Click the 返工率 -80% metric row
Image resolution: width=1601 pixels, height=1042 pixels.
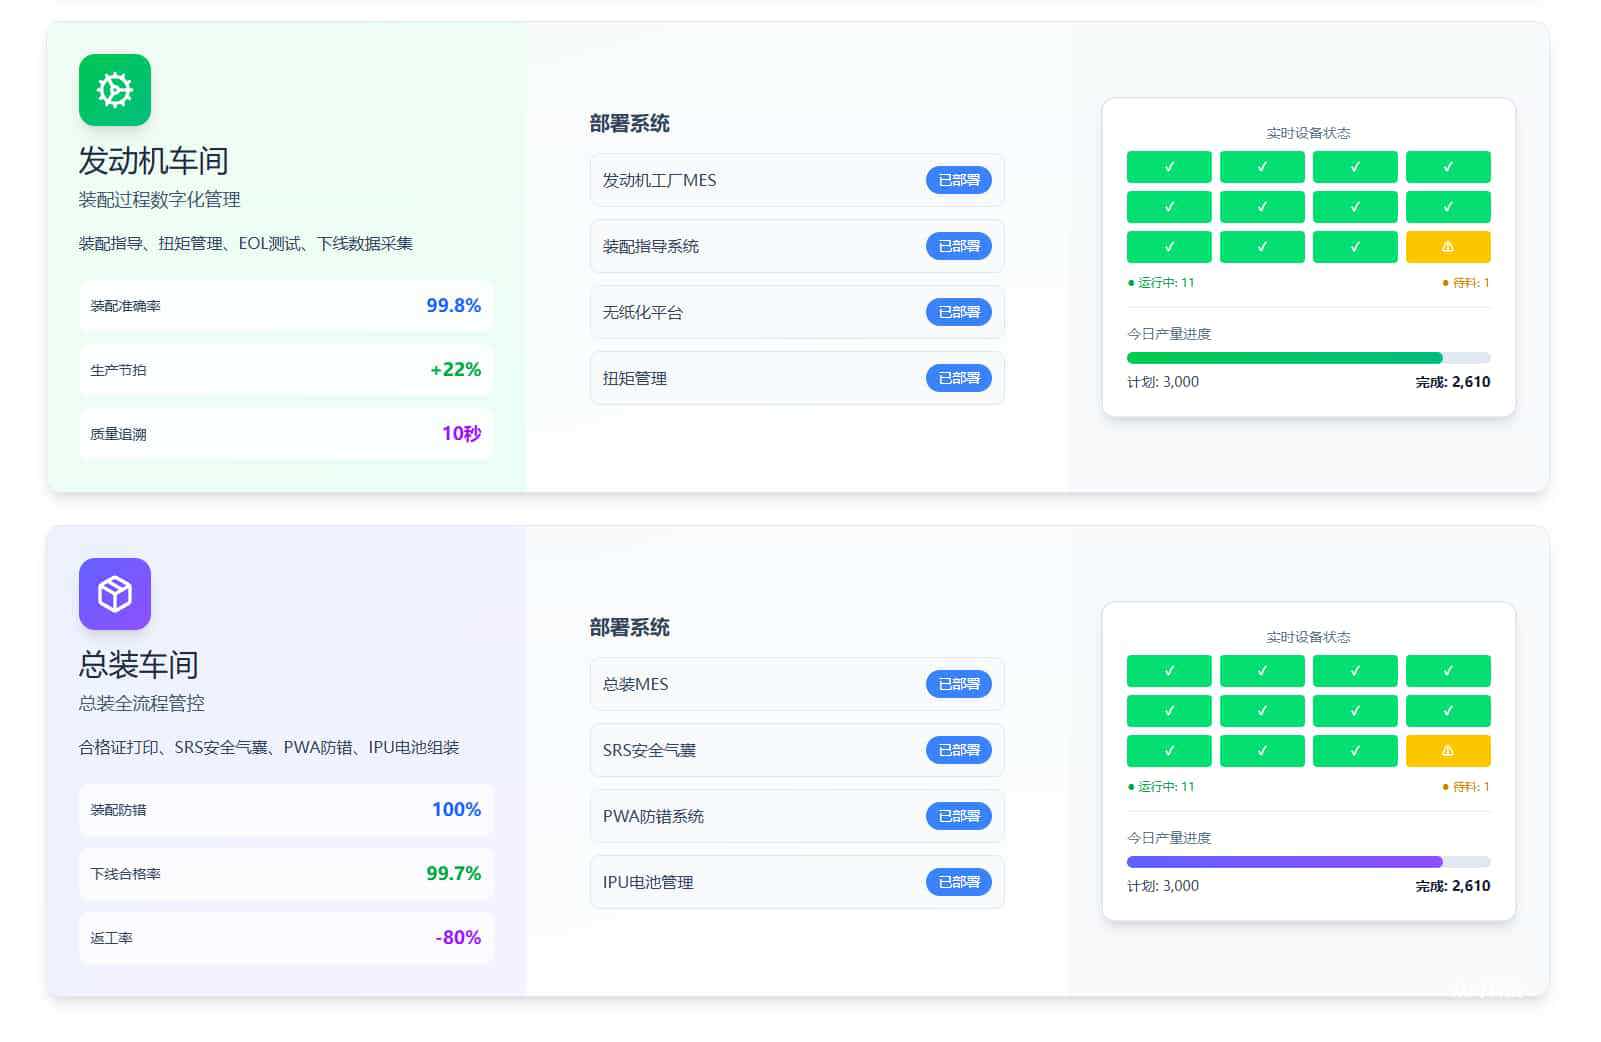pos(285,938)
